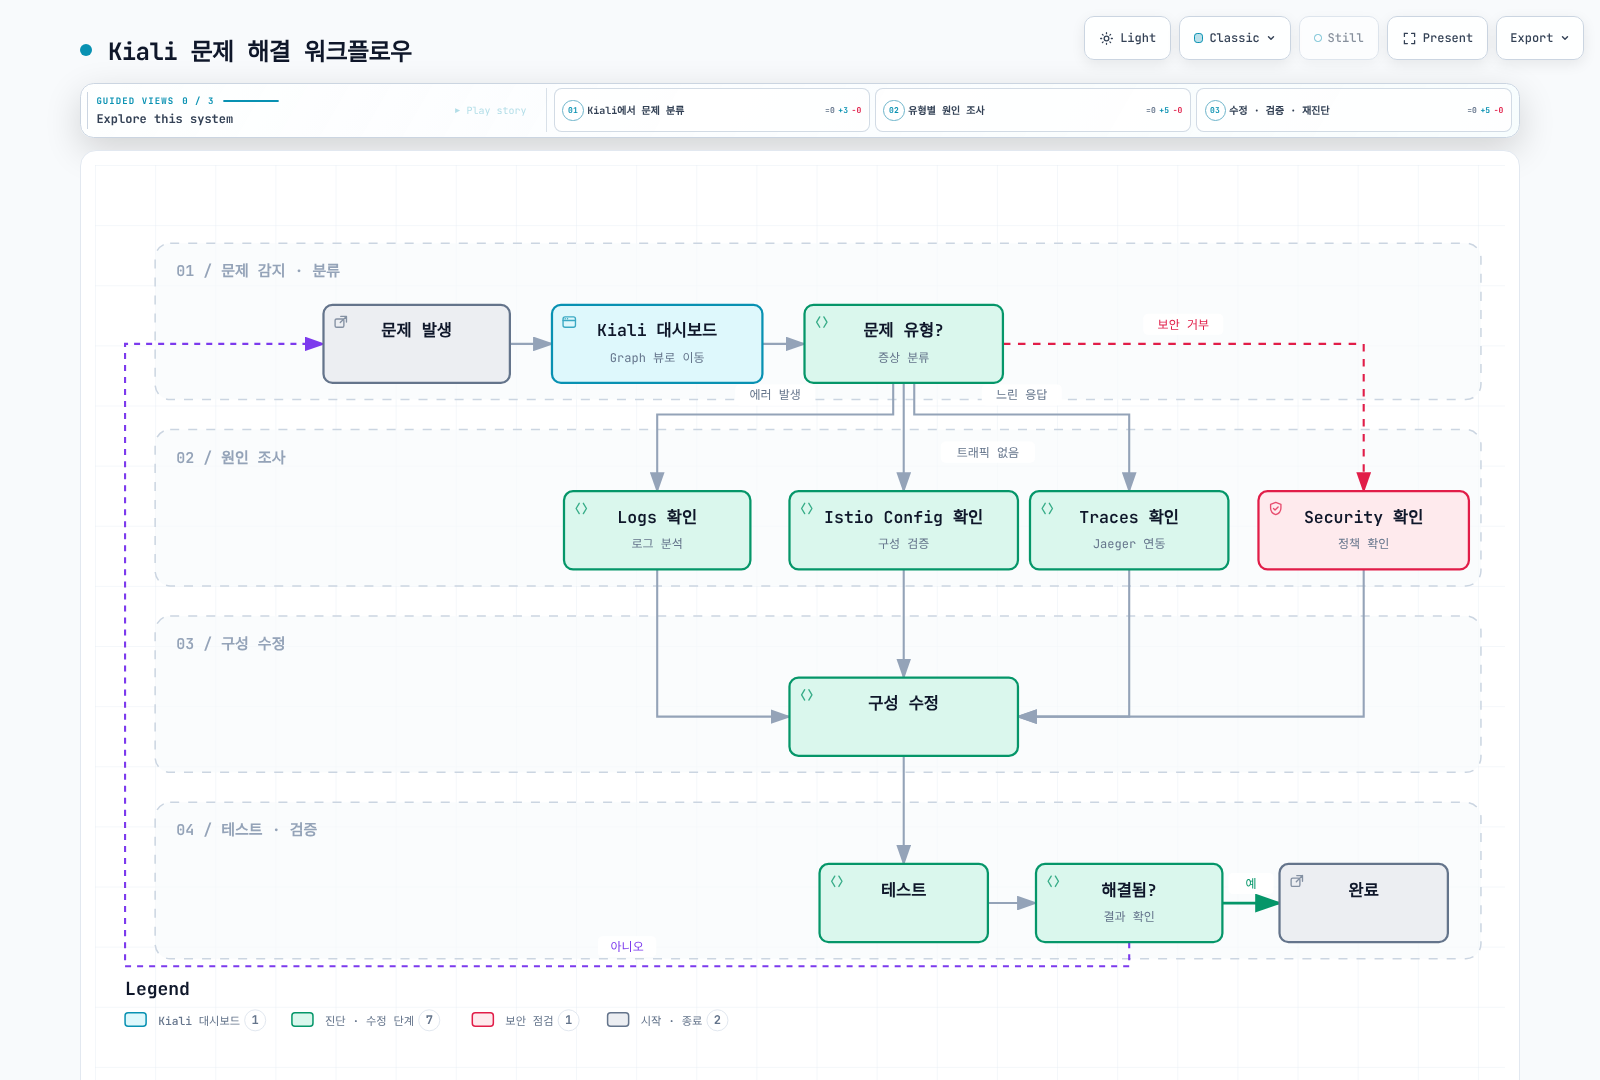Open the Export dropdown menu
1600x1080 pixels.
(1539, 38)
